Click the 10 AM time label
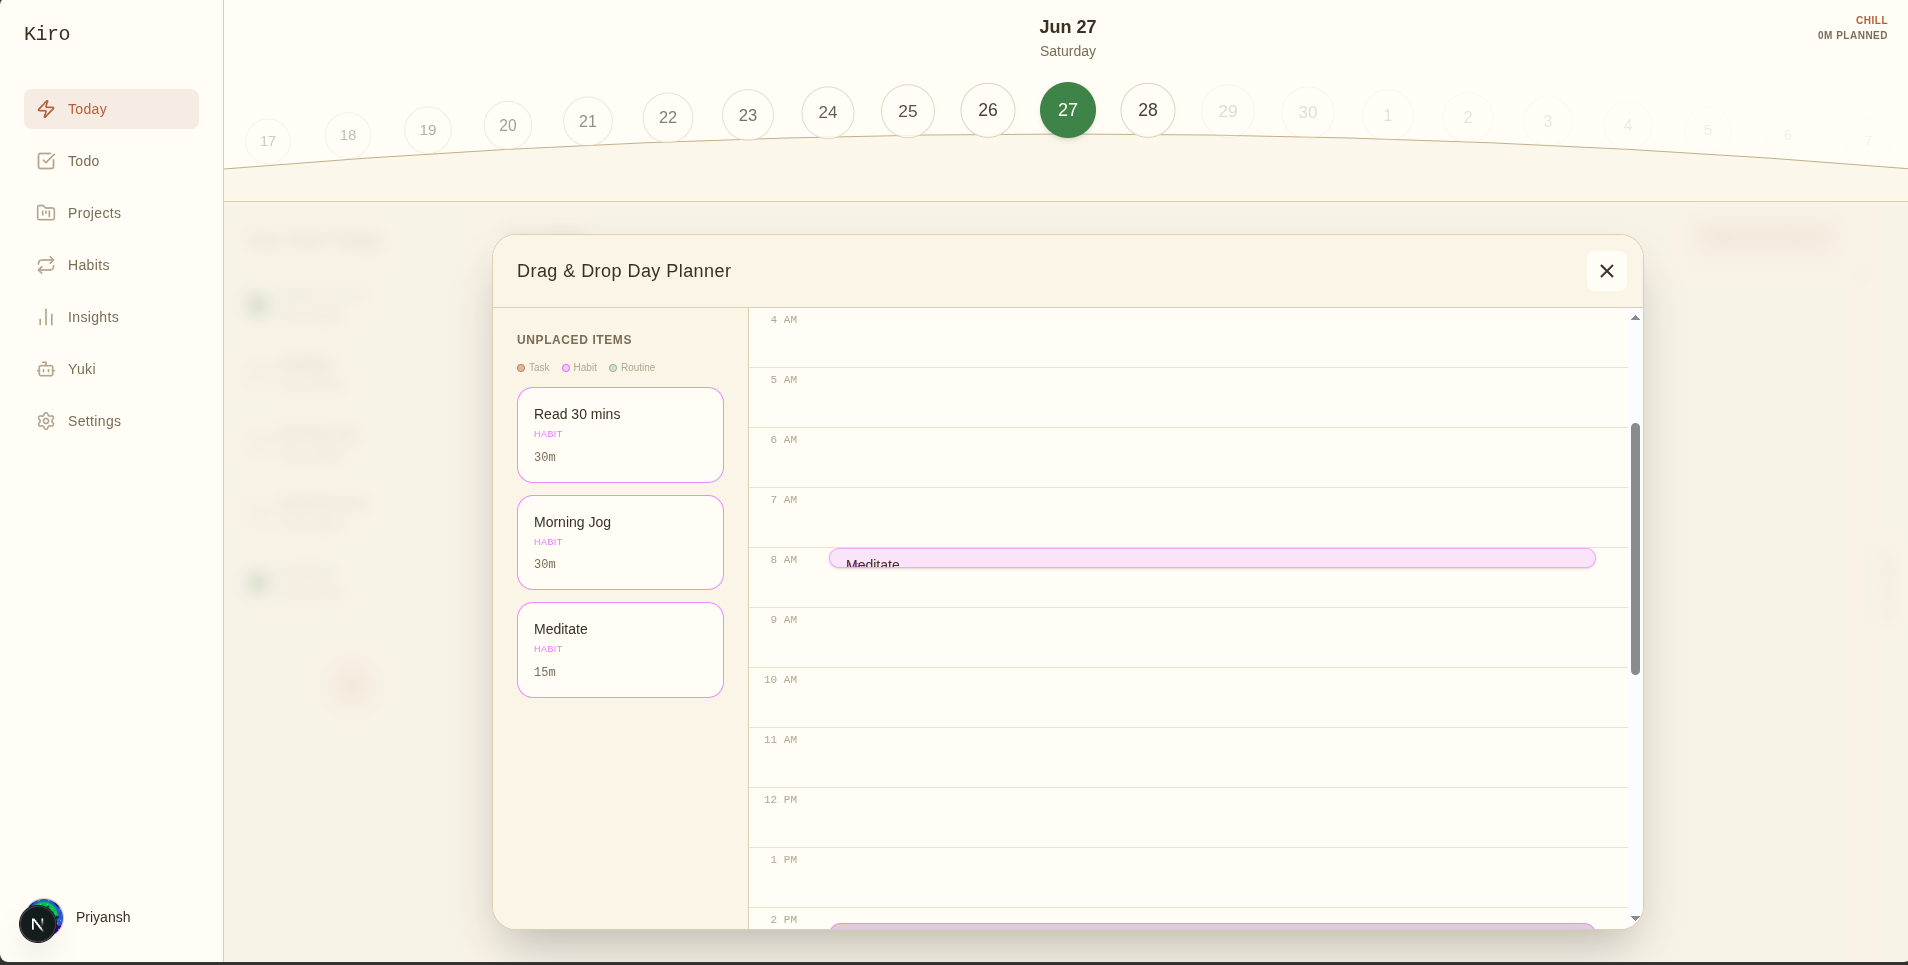1908x965 pixels. click(781, 680)
